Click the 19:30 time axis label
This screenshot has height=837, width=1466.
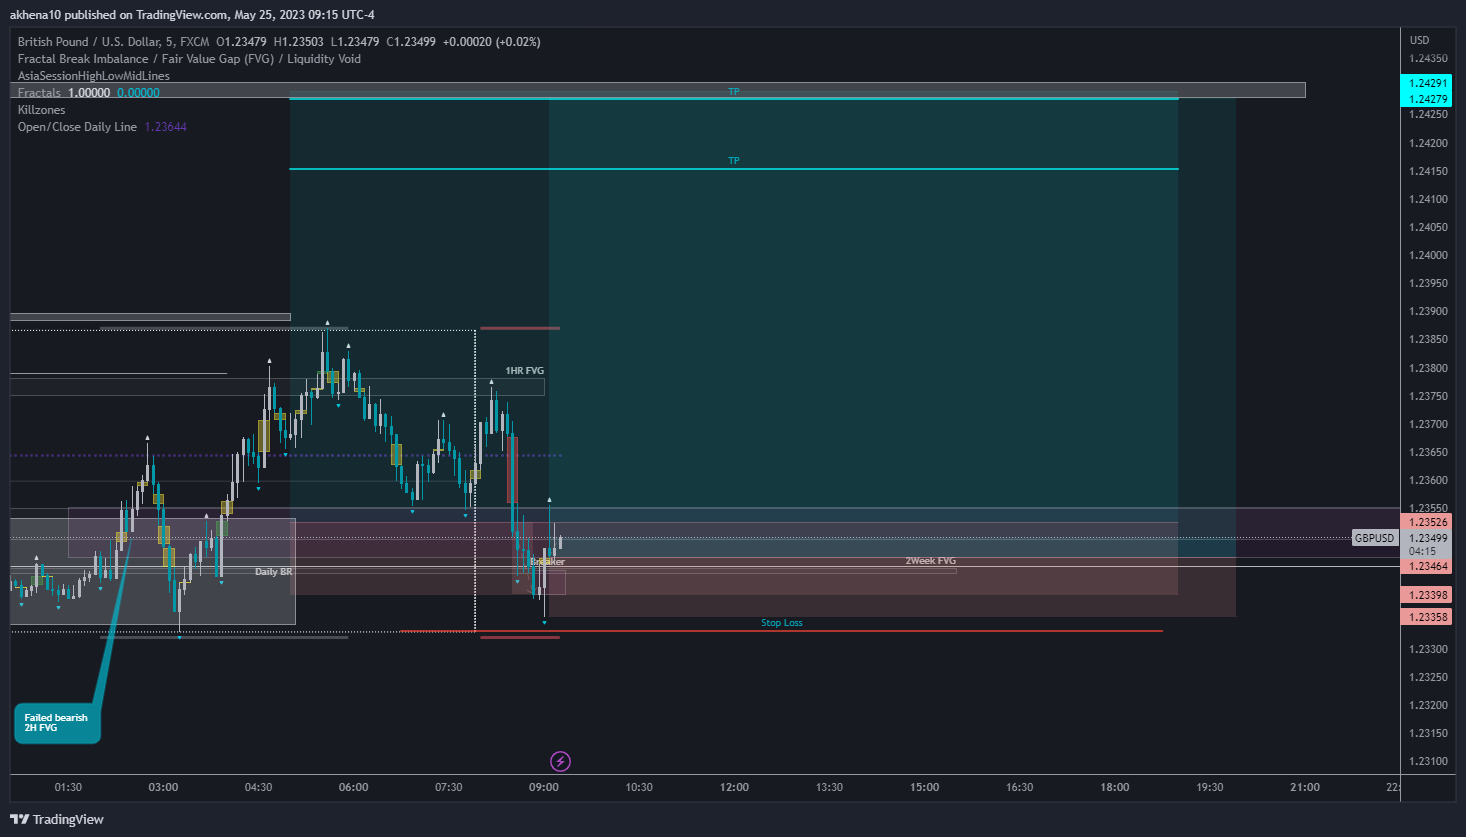tap(1210, 787)
